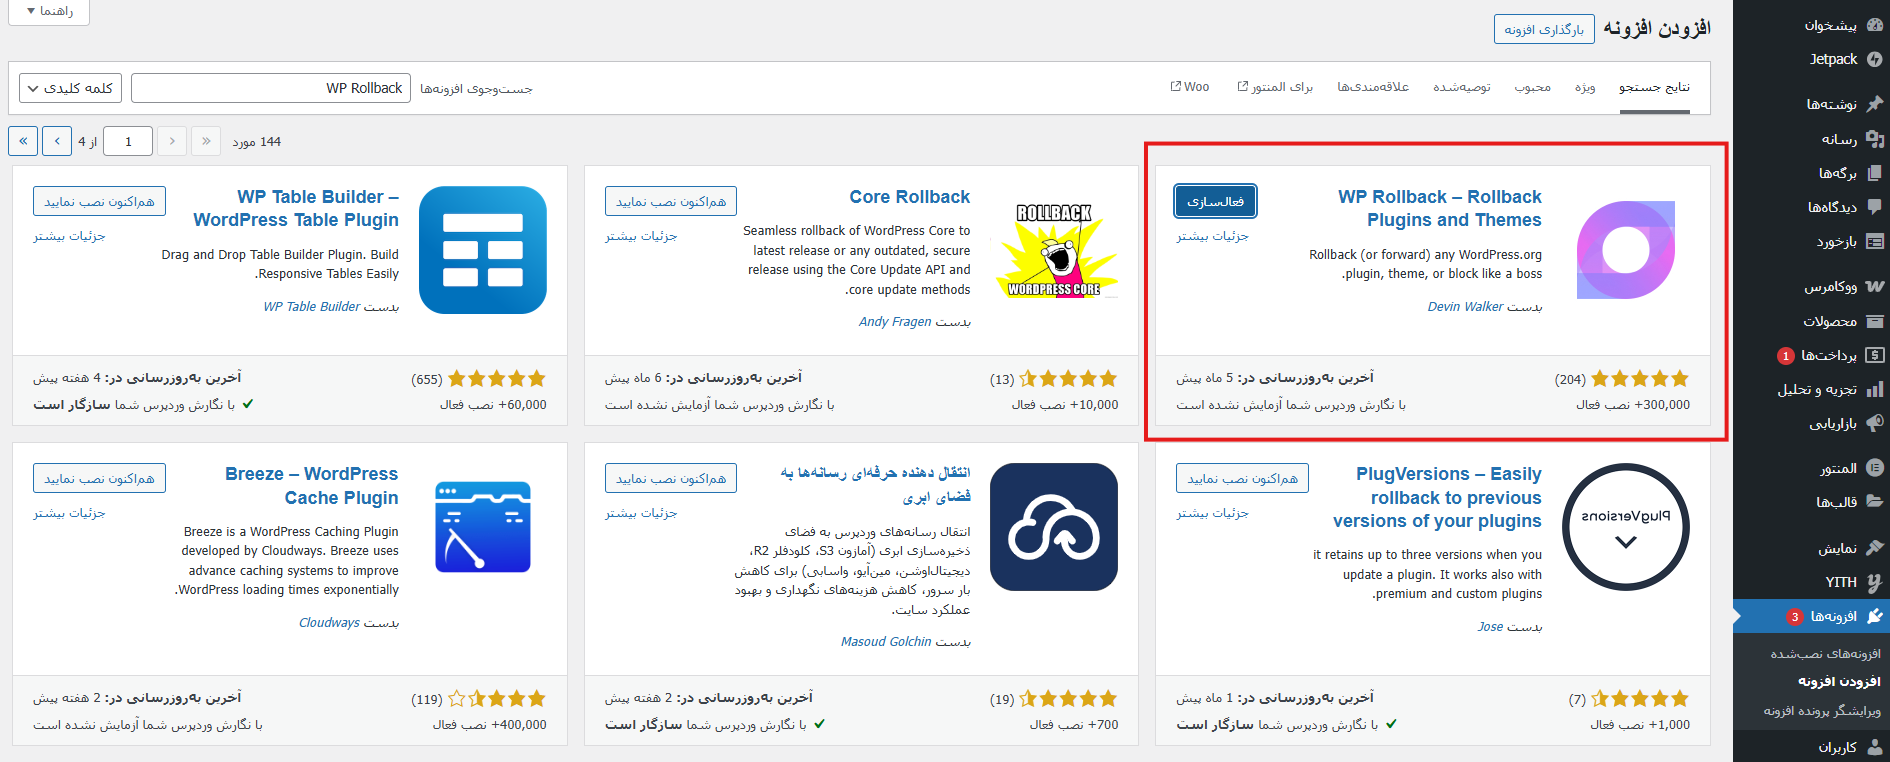Click the Marketing (بازاریابی) megaphone icon
Image resolution: width=1890 pixels, height=762 pixels.
coord(1874,423)
